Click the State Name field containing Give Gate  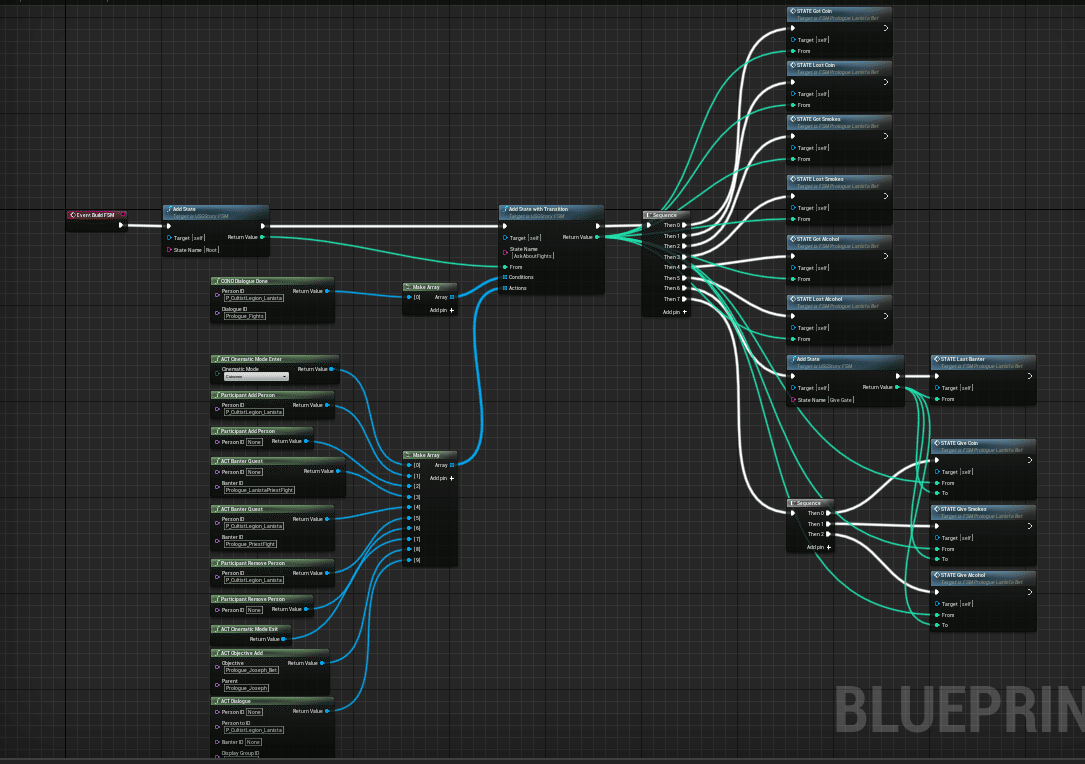tap(841, 400)
